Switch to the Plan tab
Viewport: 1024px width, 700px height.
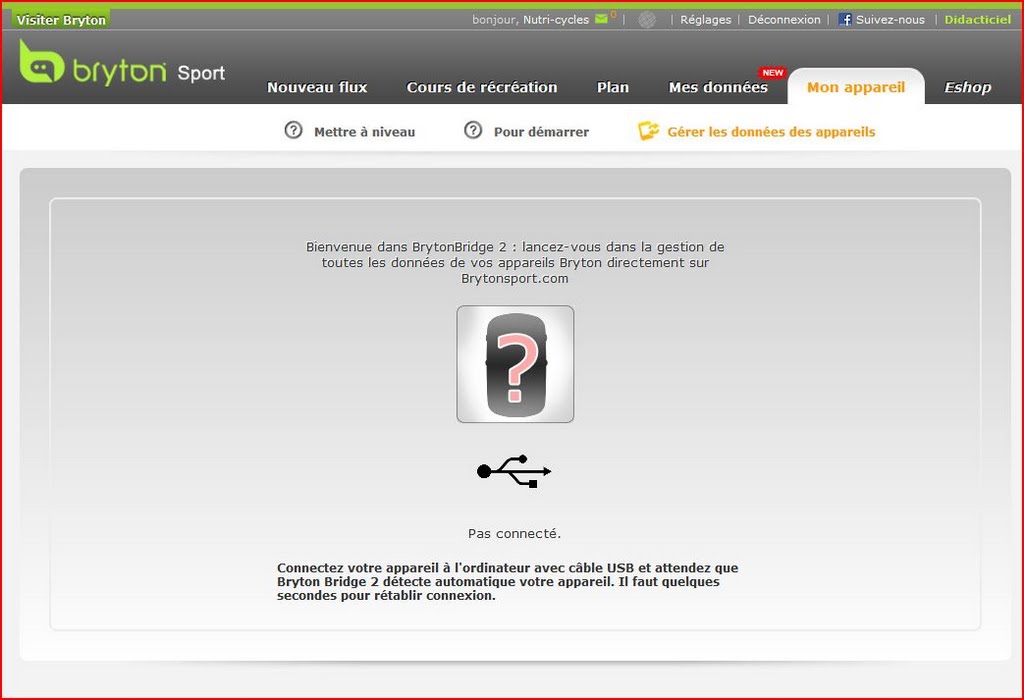613,87
